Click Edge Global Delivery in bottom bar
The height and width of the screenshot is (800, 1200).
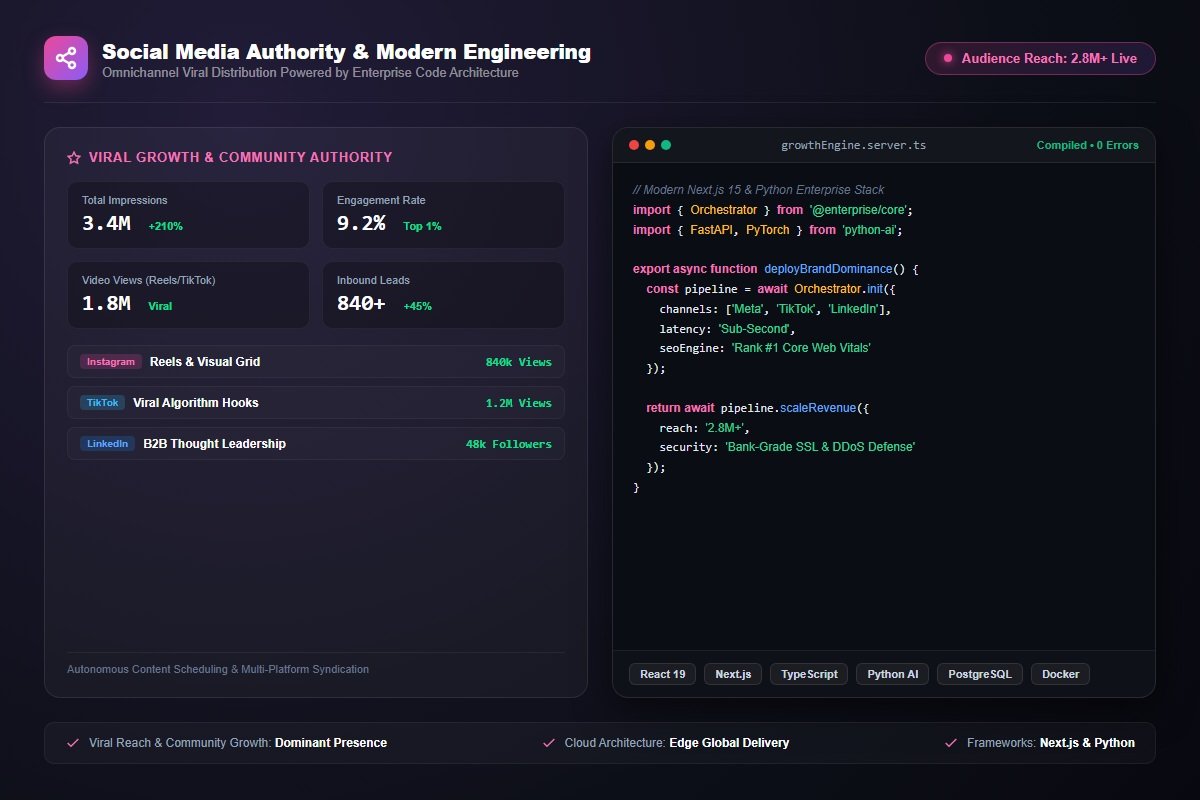(729, 743)
